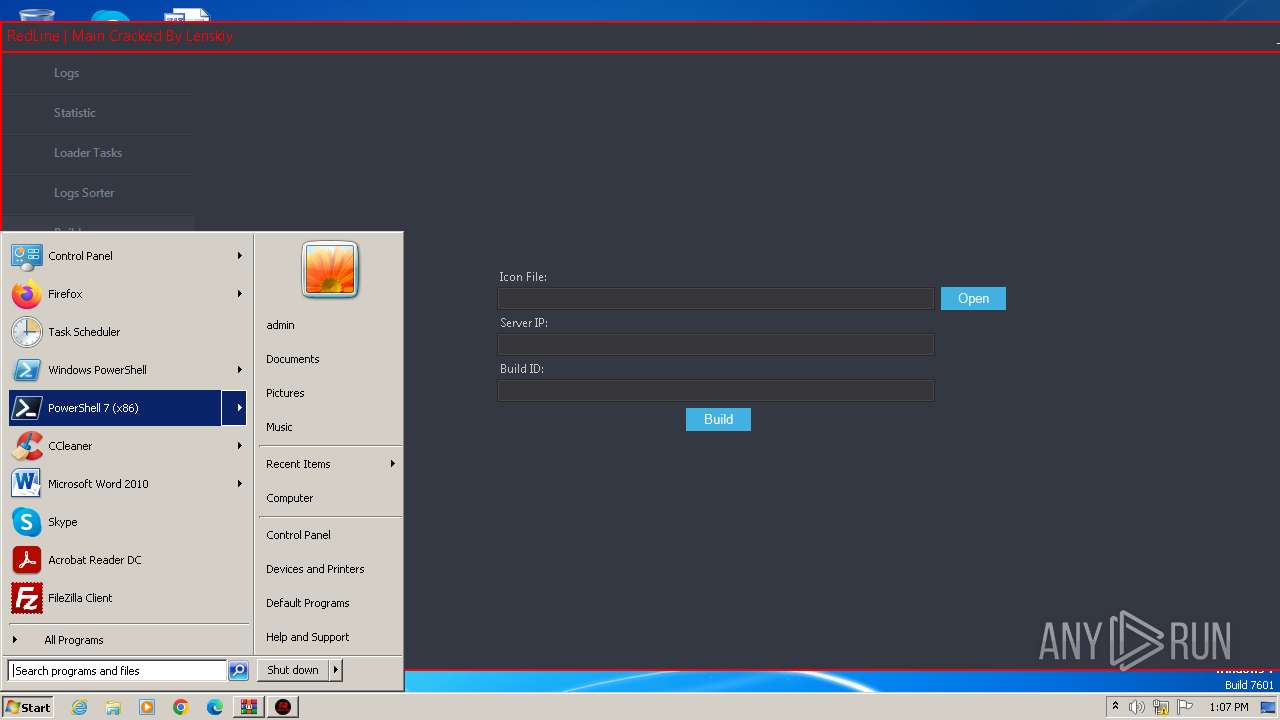Image resolution: width=1280 pixels, height=720 pixels.
Task: Open Documents from Start menu
Action: click(x=293, y=359)
